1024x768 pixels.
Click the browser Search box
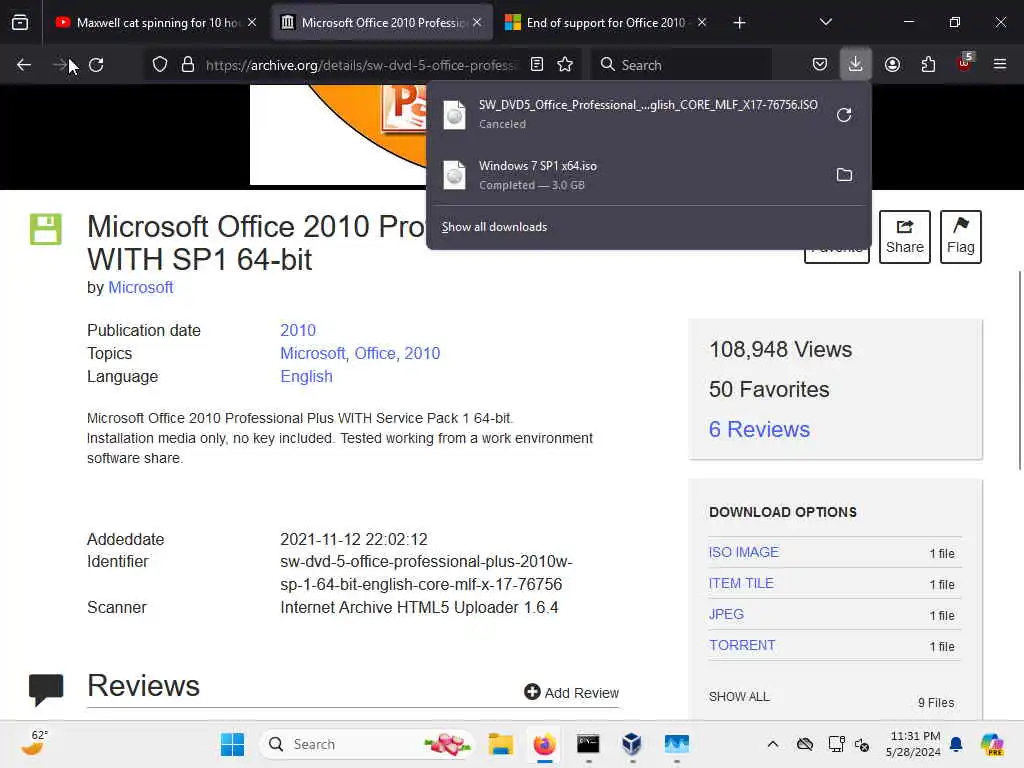682,65
